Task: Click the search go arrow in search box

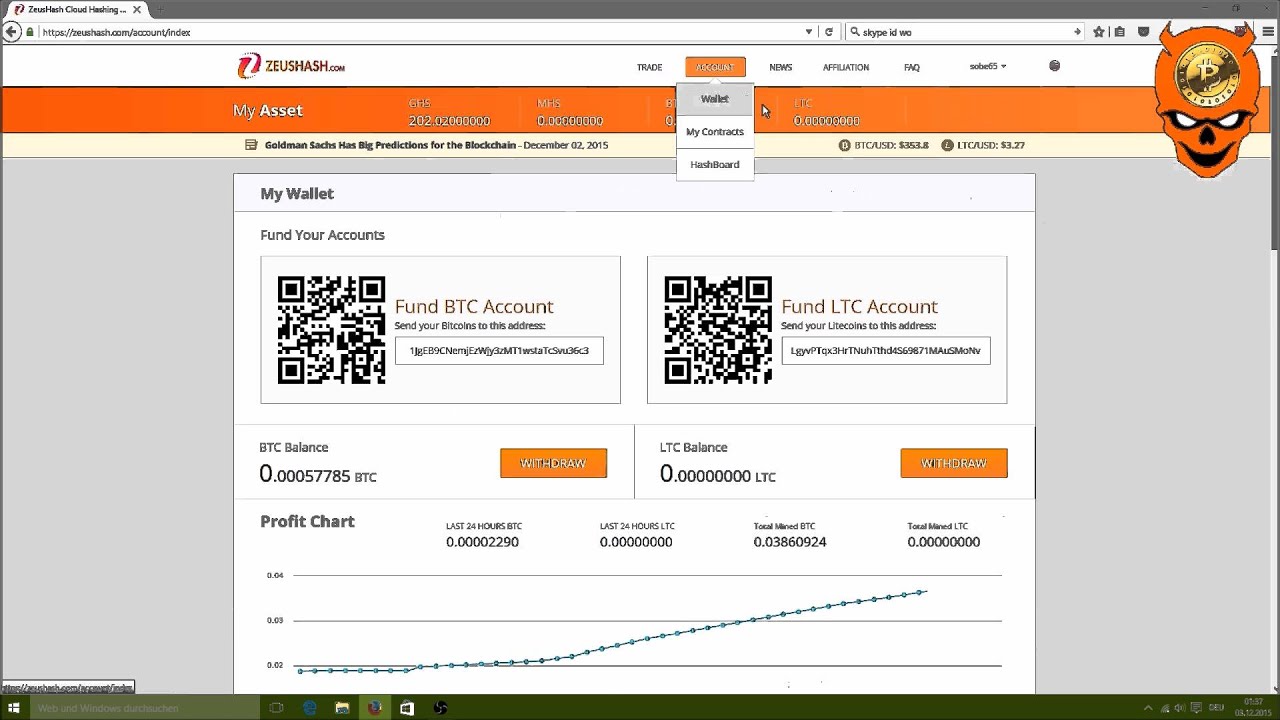Action: pos(1077,32)
